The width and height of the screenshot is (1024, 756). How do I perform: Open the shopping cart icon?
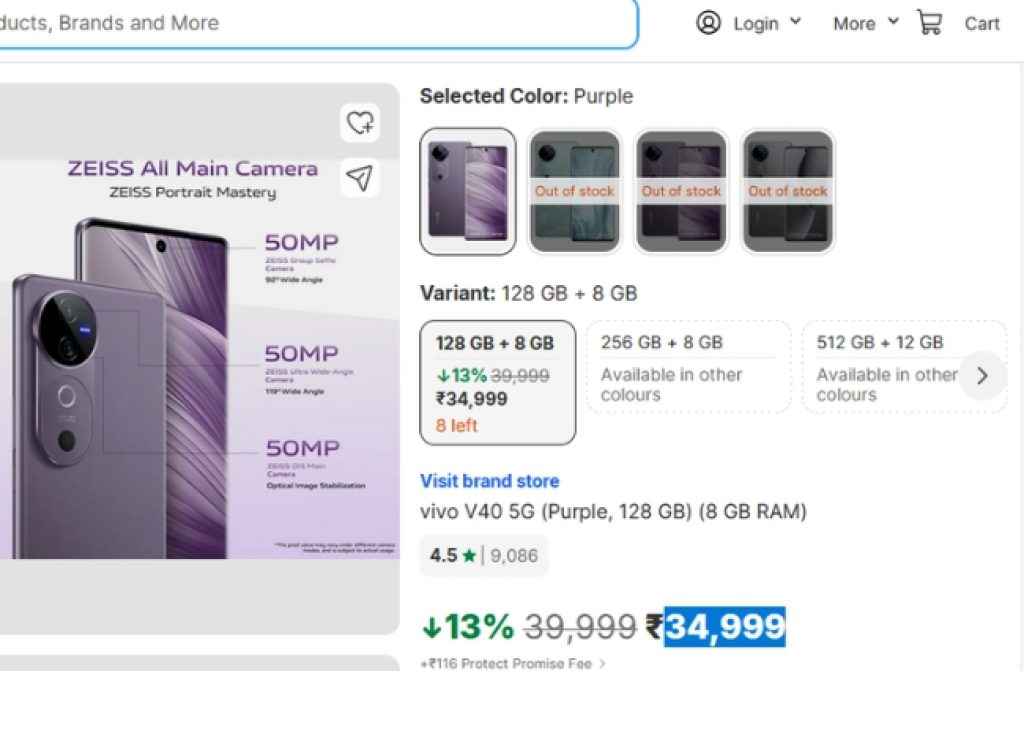tap(930, 23)
